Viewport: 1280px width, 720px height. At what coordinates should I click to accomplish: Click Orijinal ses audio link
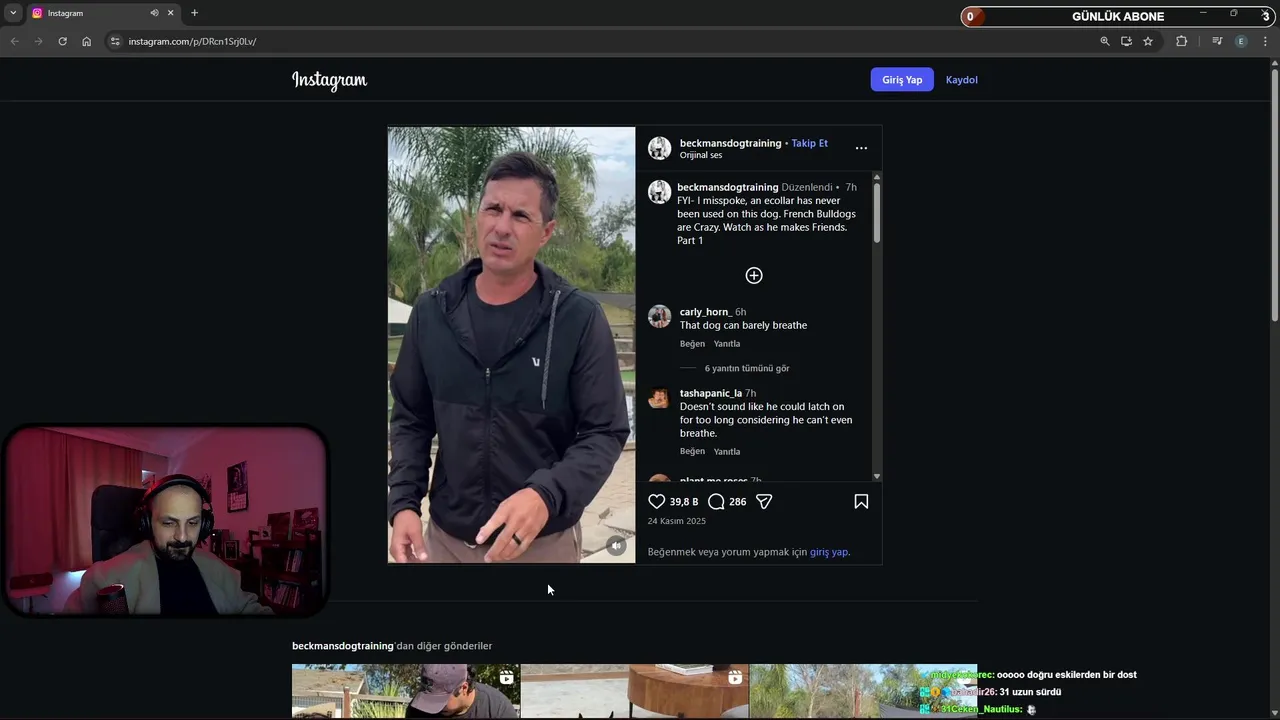[701, 155]
